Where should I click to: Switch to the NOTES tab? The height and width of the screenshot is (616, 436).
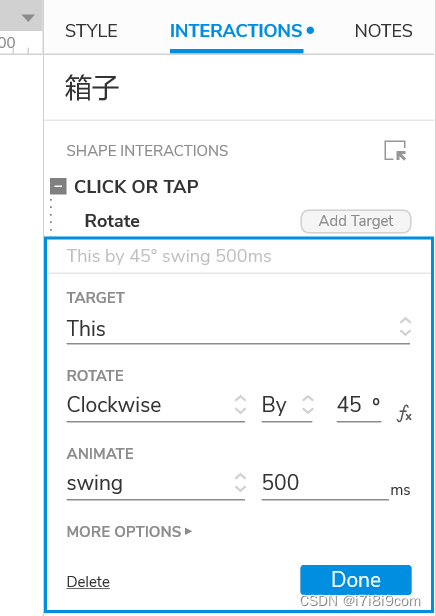383,31
